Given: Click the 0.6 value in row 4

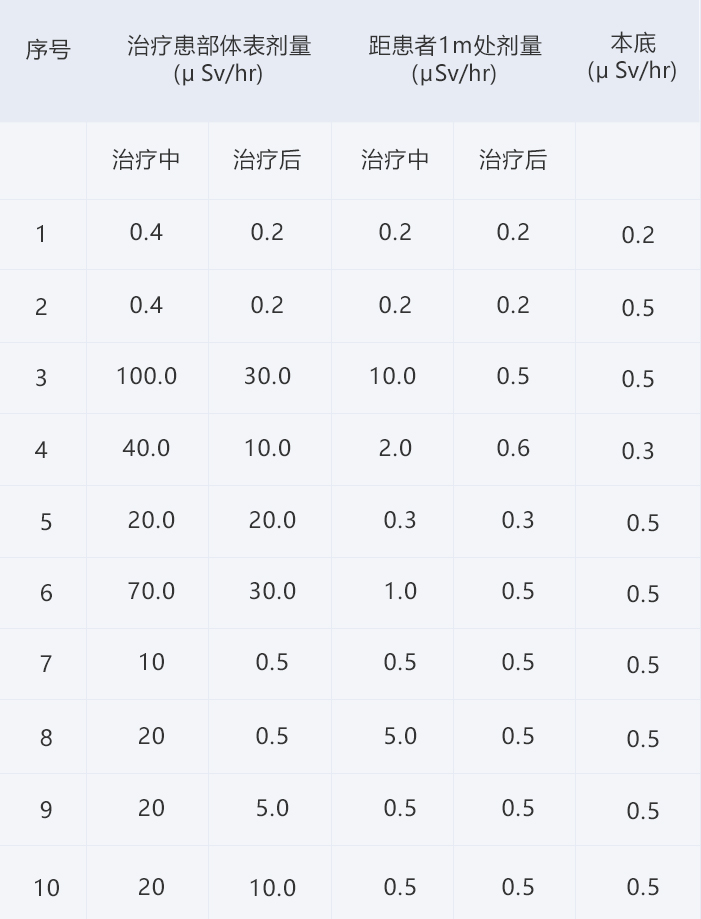Looking at the screenshot, I should tap(513, 448).
